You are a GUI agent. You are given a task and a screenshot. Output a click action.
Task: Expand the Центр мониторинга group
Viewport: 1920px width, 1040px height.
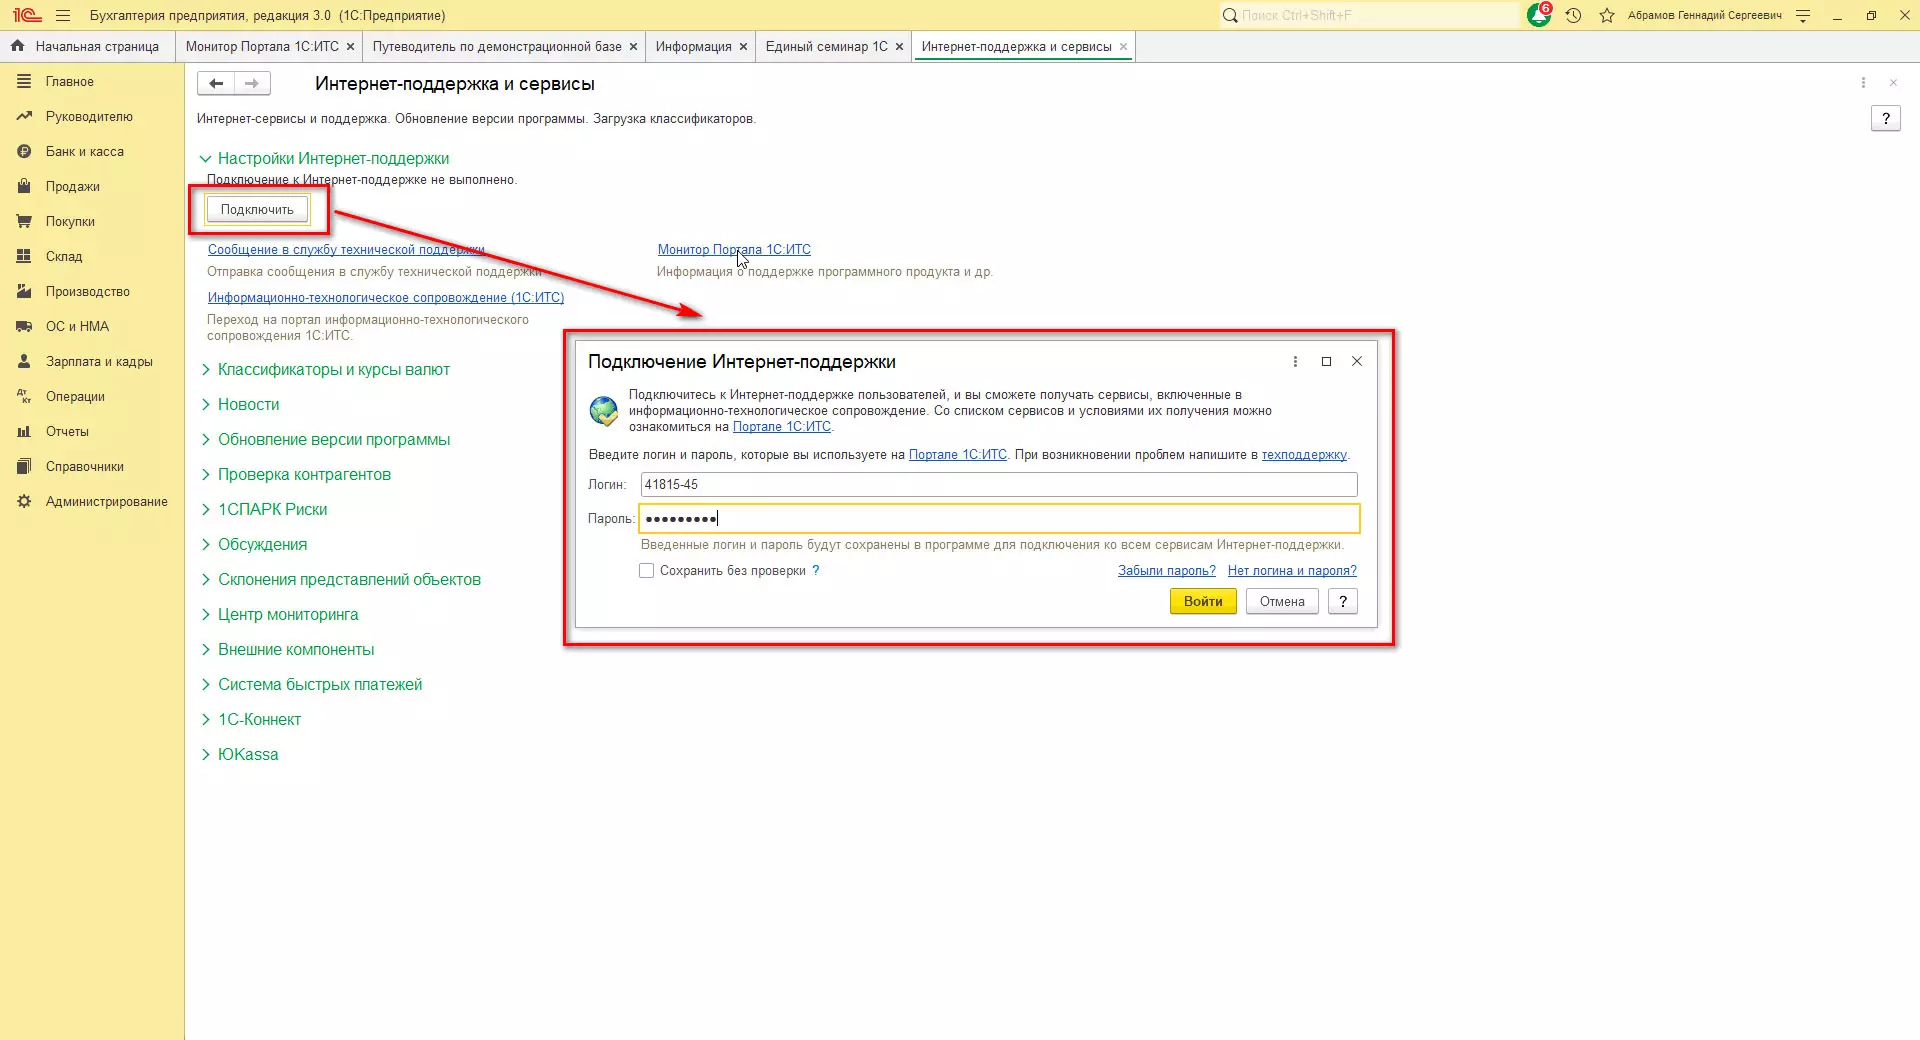point(279,615)
